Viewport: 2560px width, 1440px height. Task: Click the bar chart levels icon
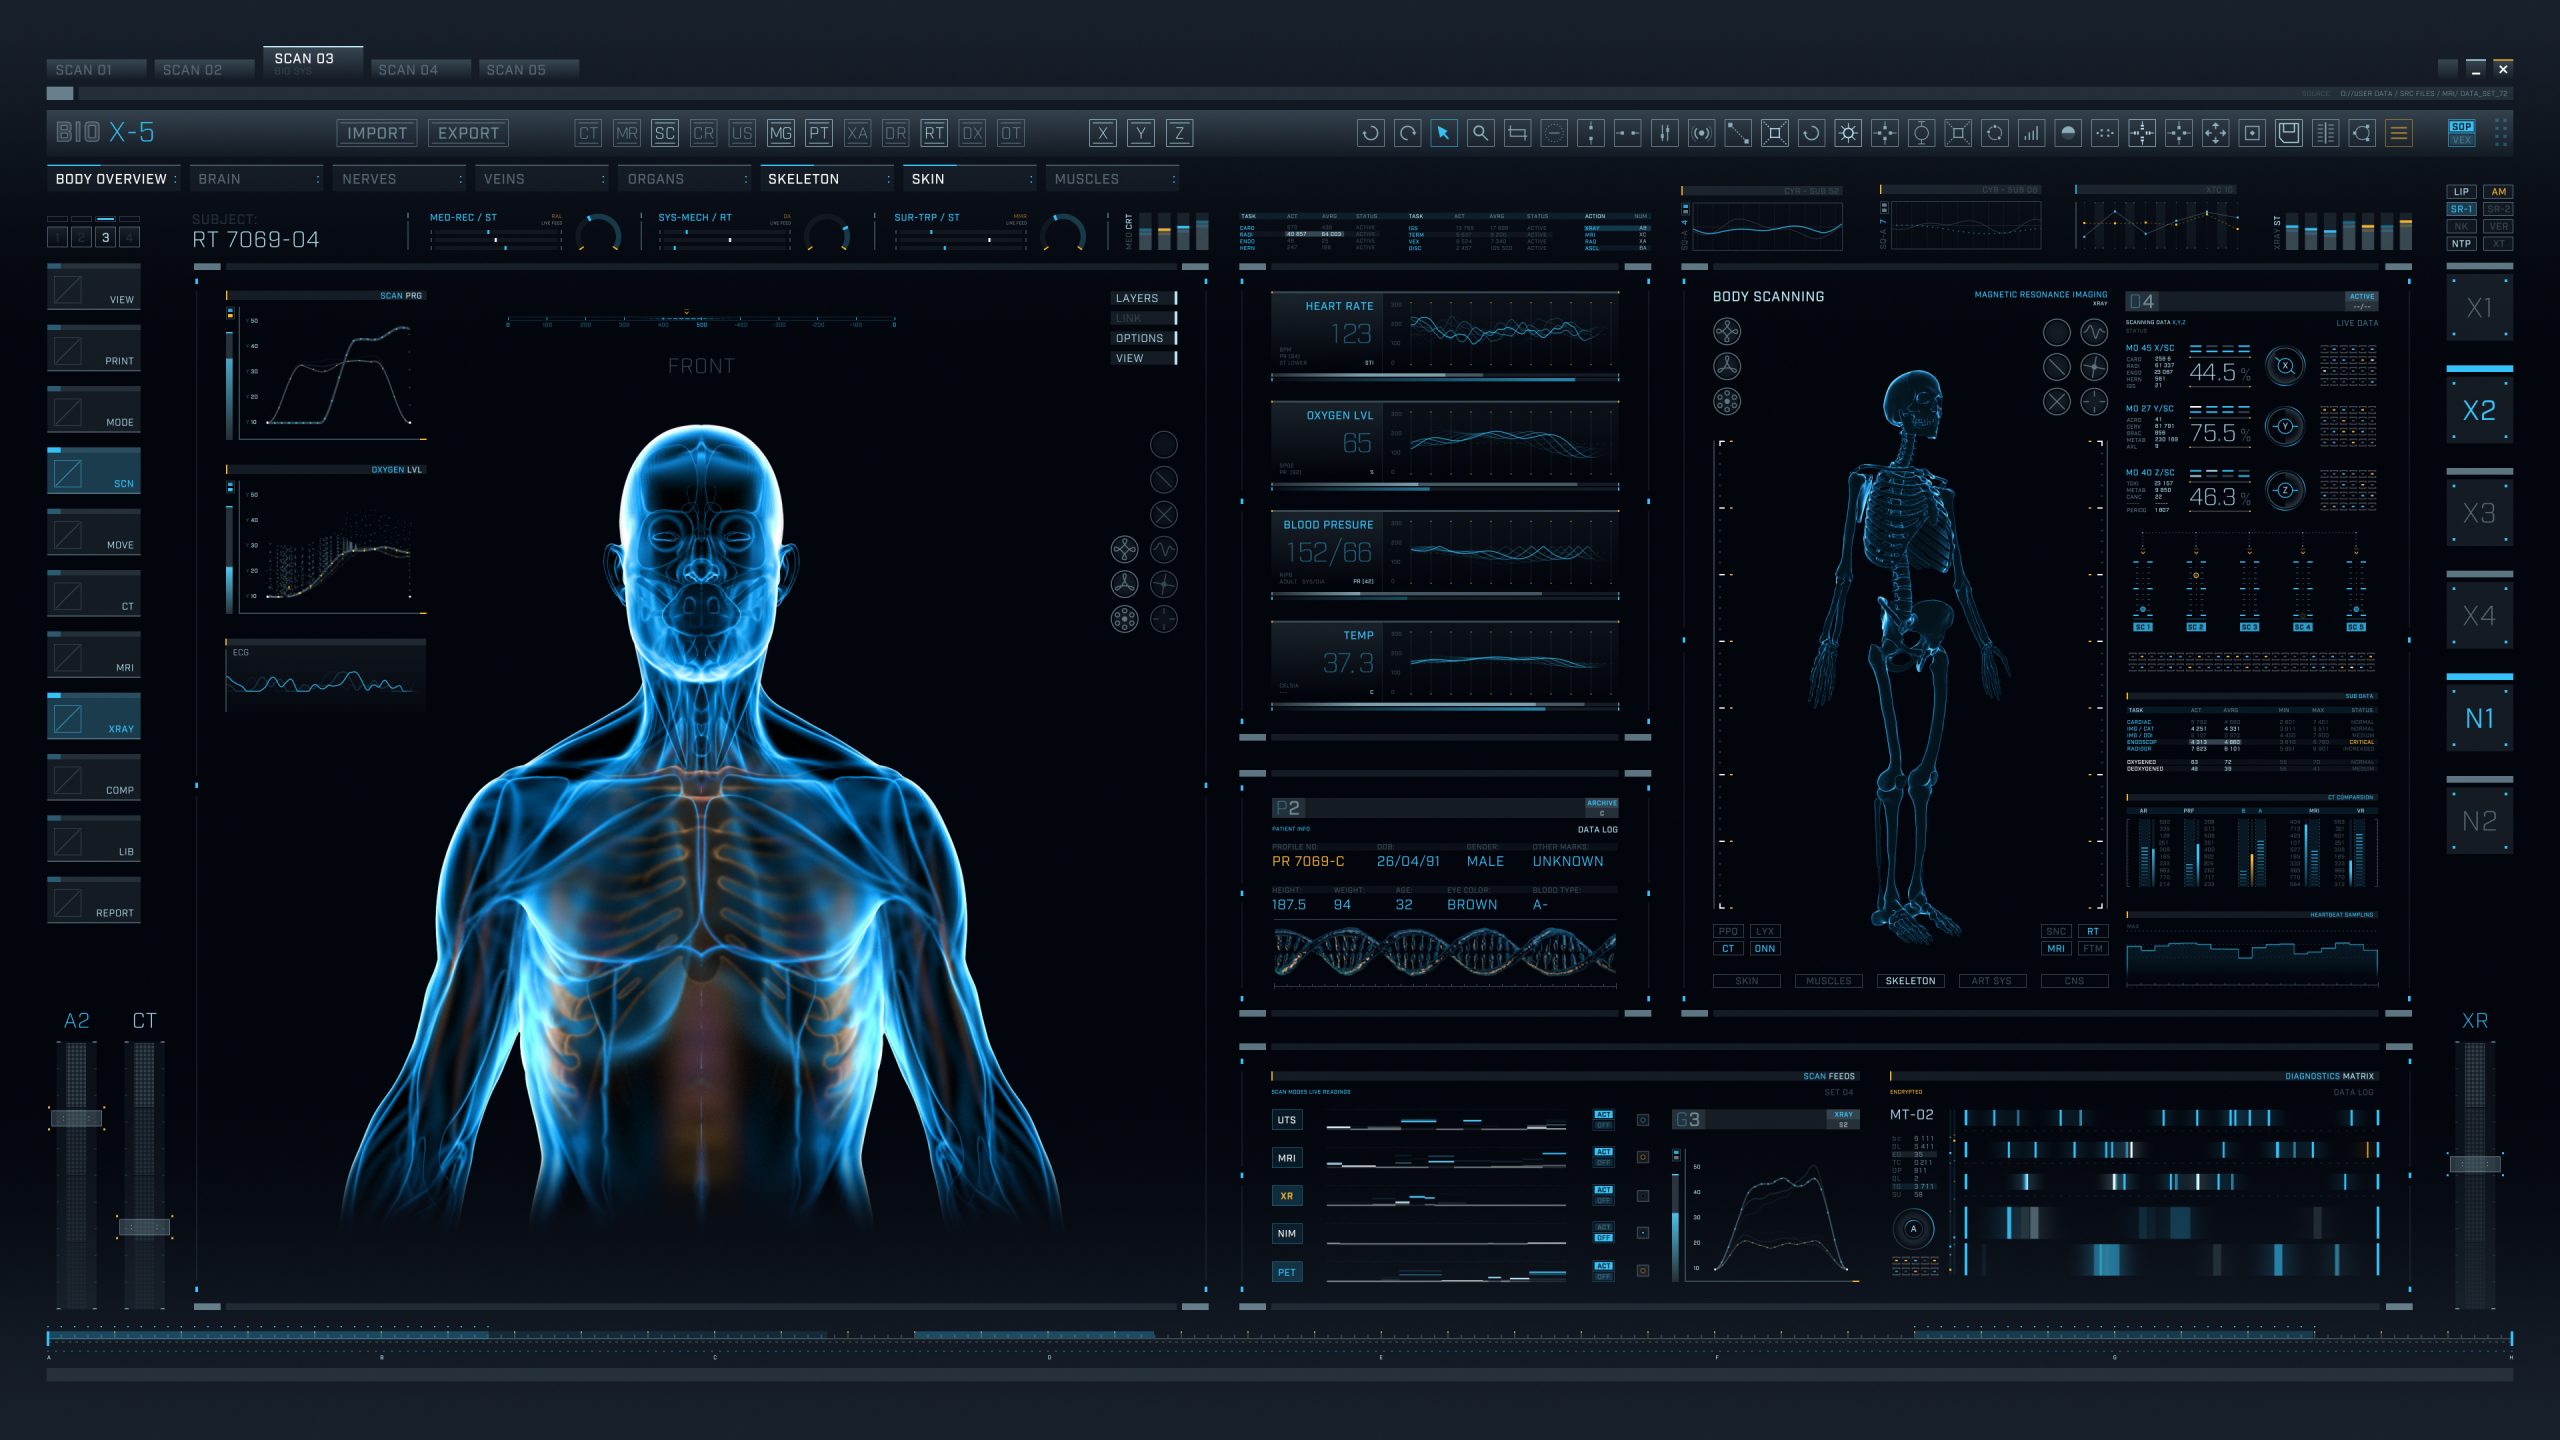[x=2031, y=133]
